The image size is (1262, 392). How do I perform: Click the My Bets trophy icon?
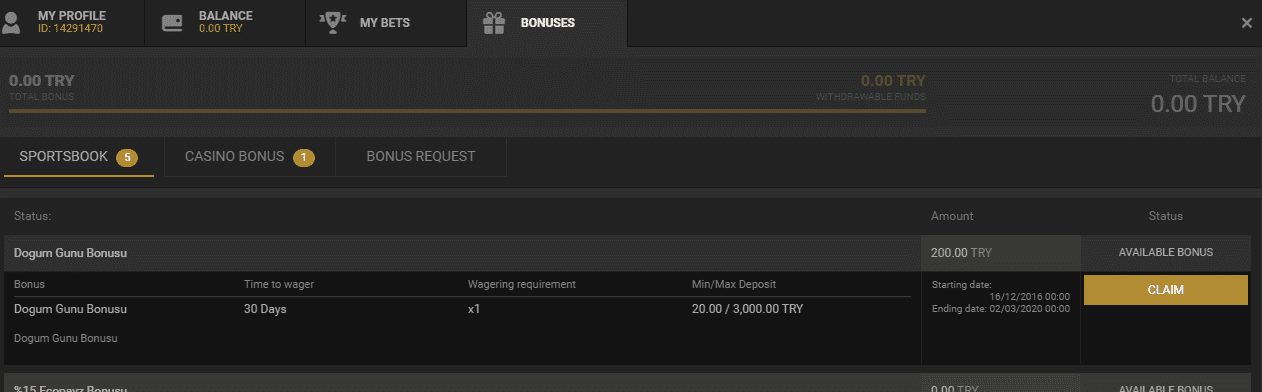333,22
